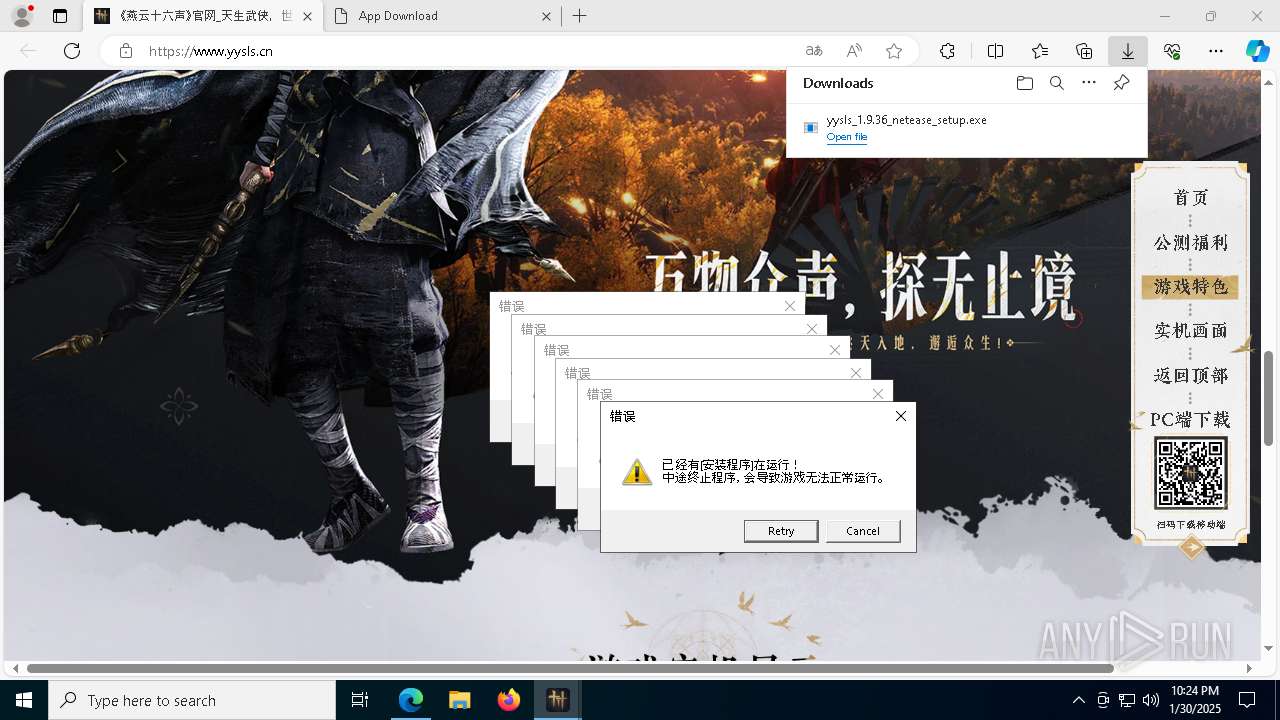Screen dimensions: 1280x720
Task: Open the tab actions menu icon
Action: click(60, 16)
